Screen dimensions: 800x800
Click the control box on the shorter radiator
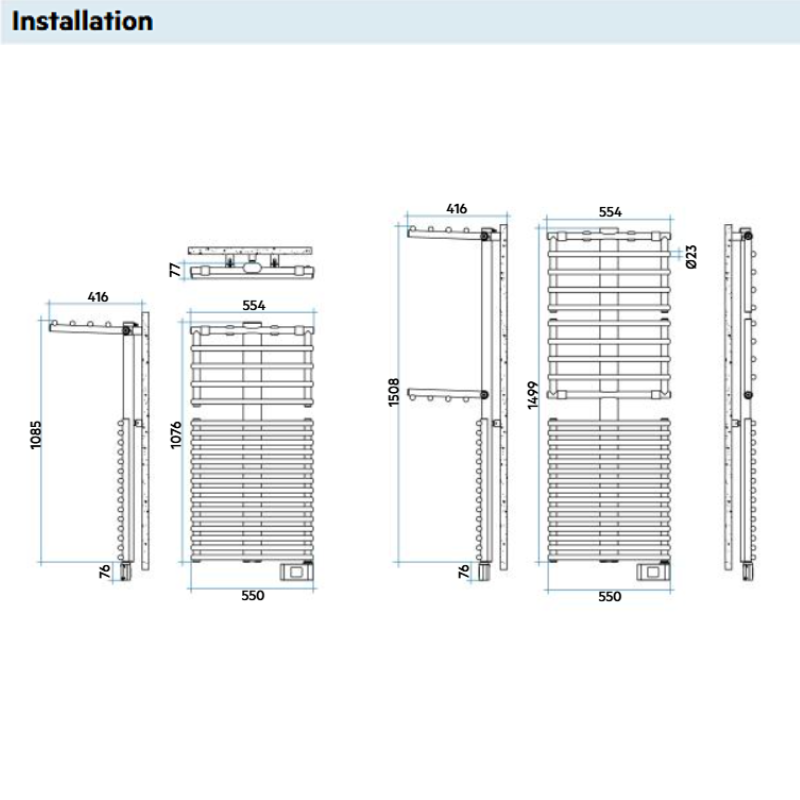(x=297, y=571)
